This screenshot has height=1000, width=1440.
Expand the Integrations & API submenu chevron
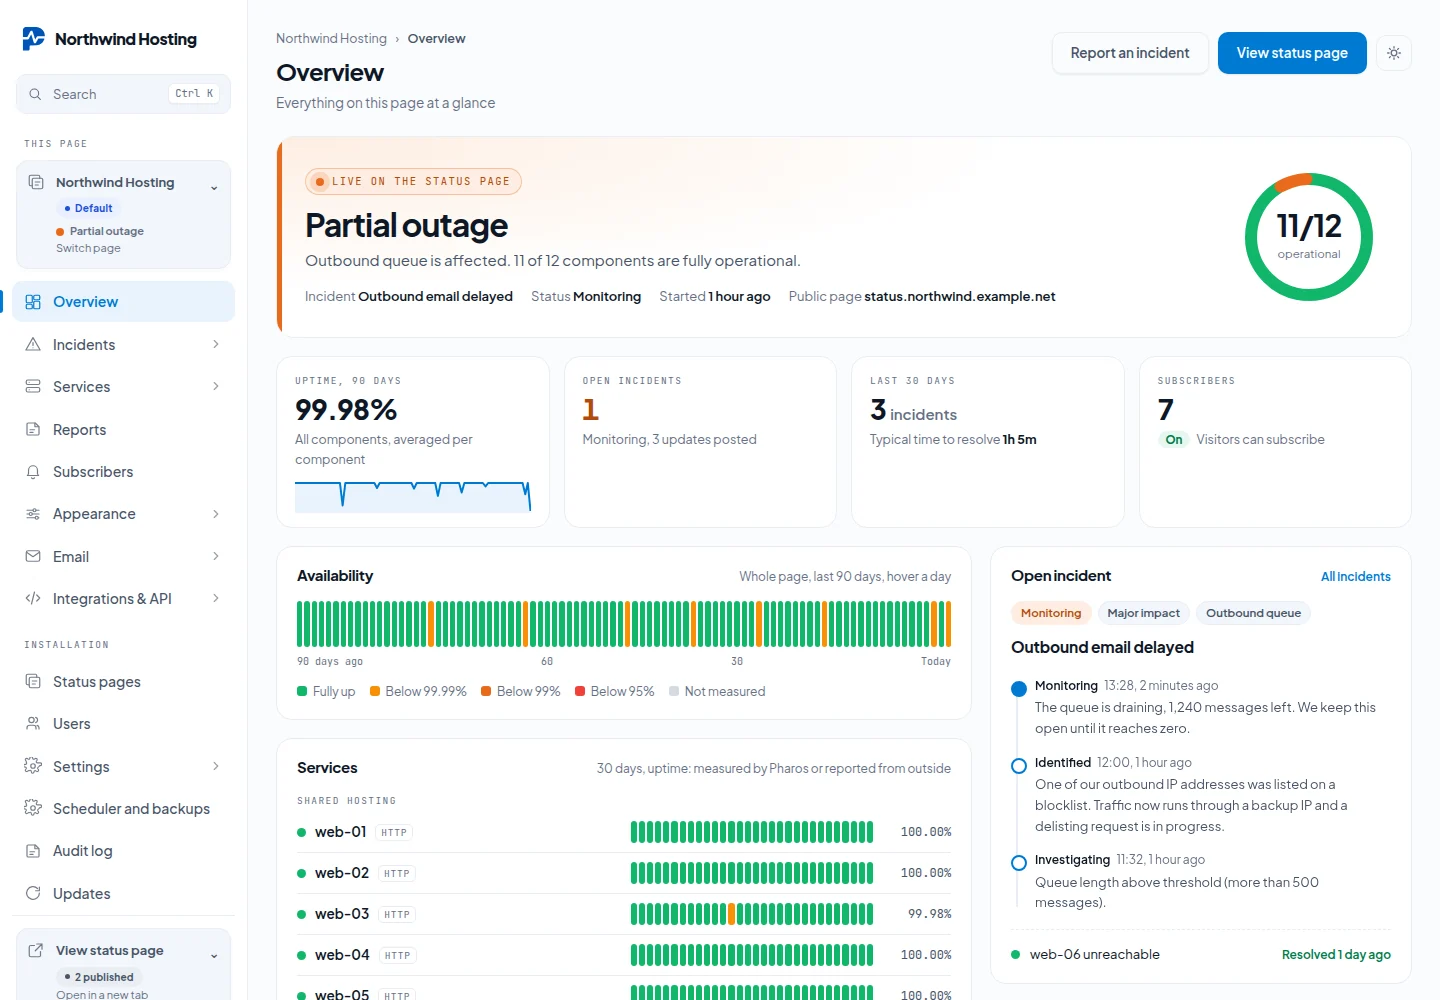click(x=216, y=598)
